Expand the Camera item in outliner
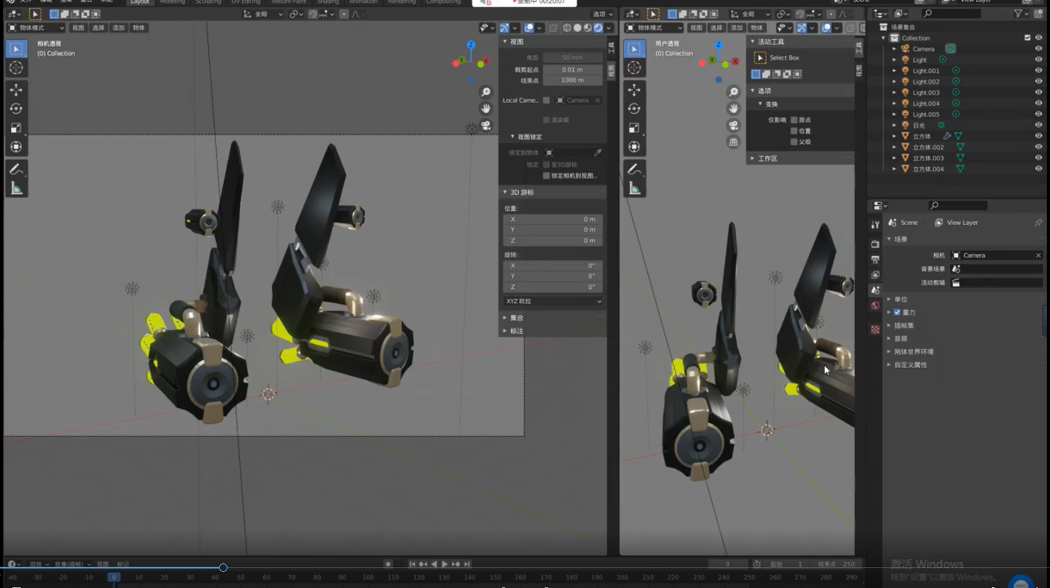1050x588 pixels. 894,49
